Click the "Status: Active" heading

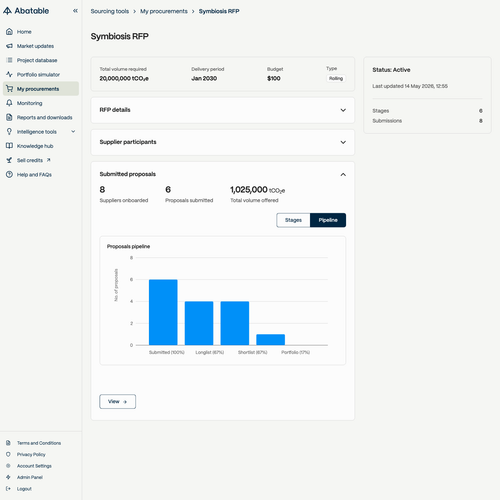click(391, 70)
